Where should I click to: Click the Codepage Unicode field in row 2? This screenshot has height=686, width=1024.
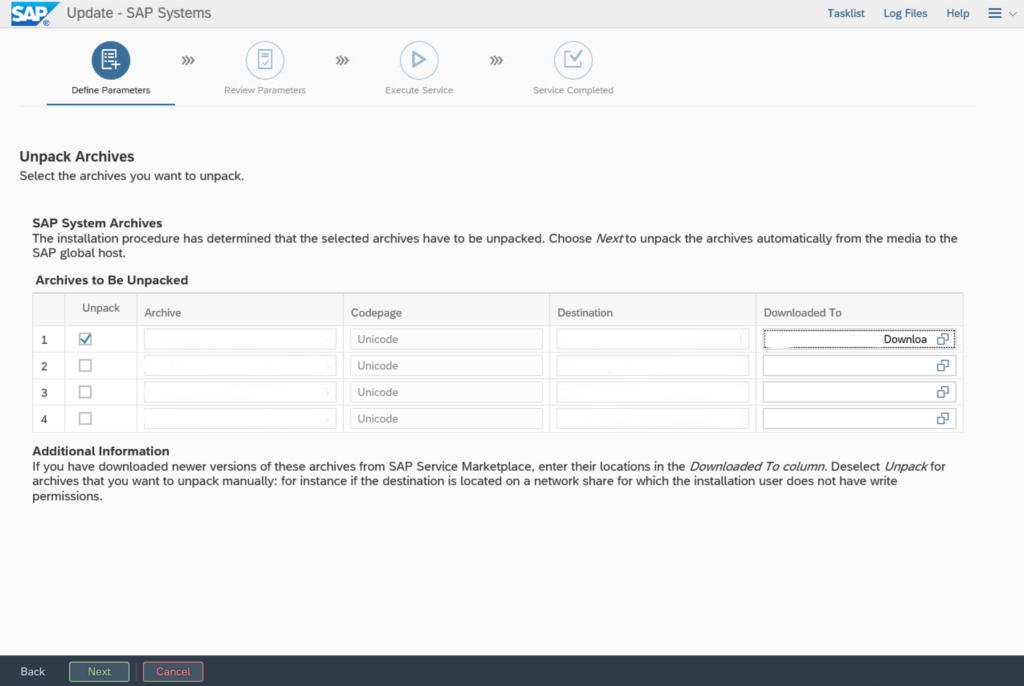pos(446,366)
